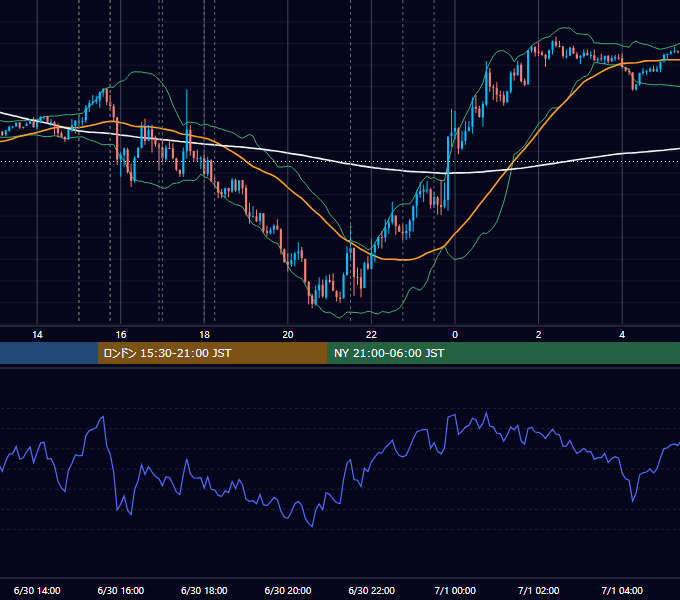Image resolution: width=680 pixels, height=600 pixels.
Task: Click the 14 hour axis label
Action: (37, 335)
